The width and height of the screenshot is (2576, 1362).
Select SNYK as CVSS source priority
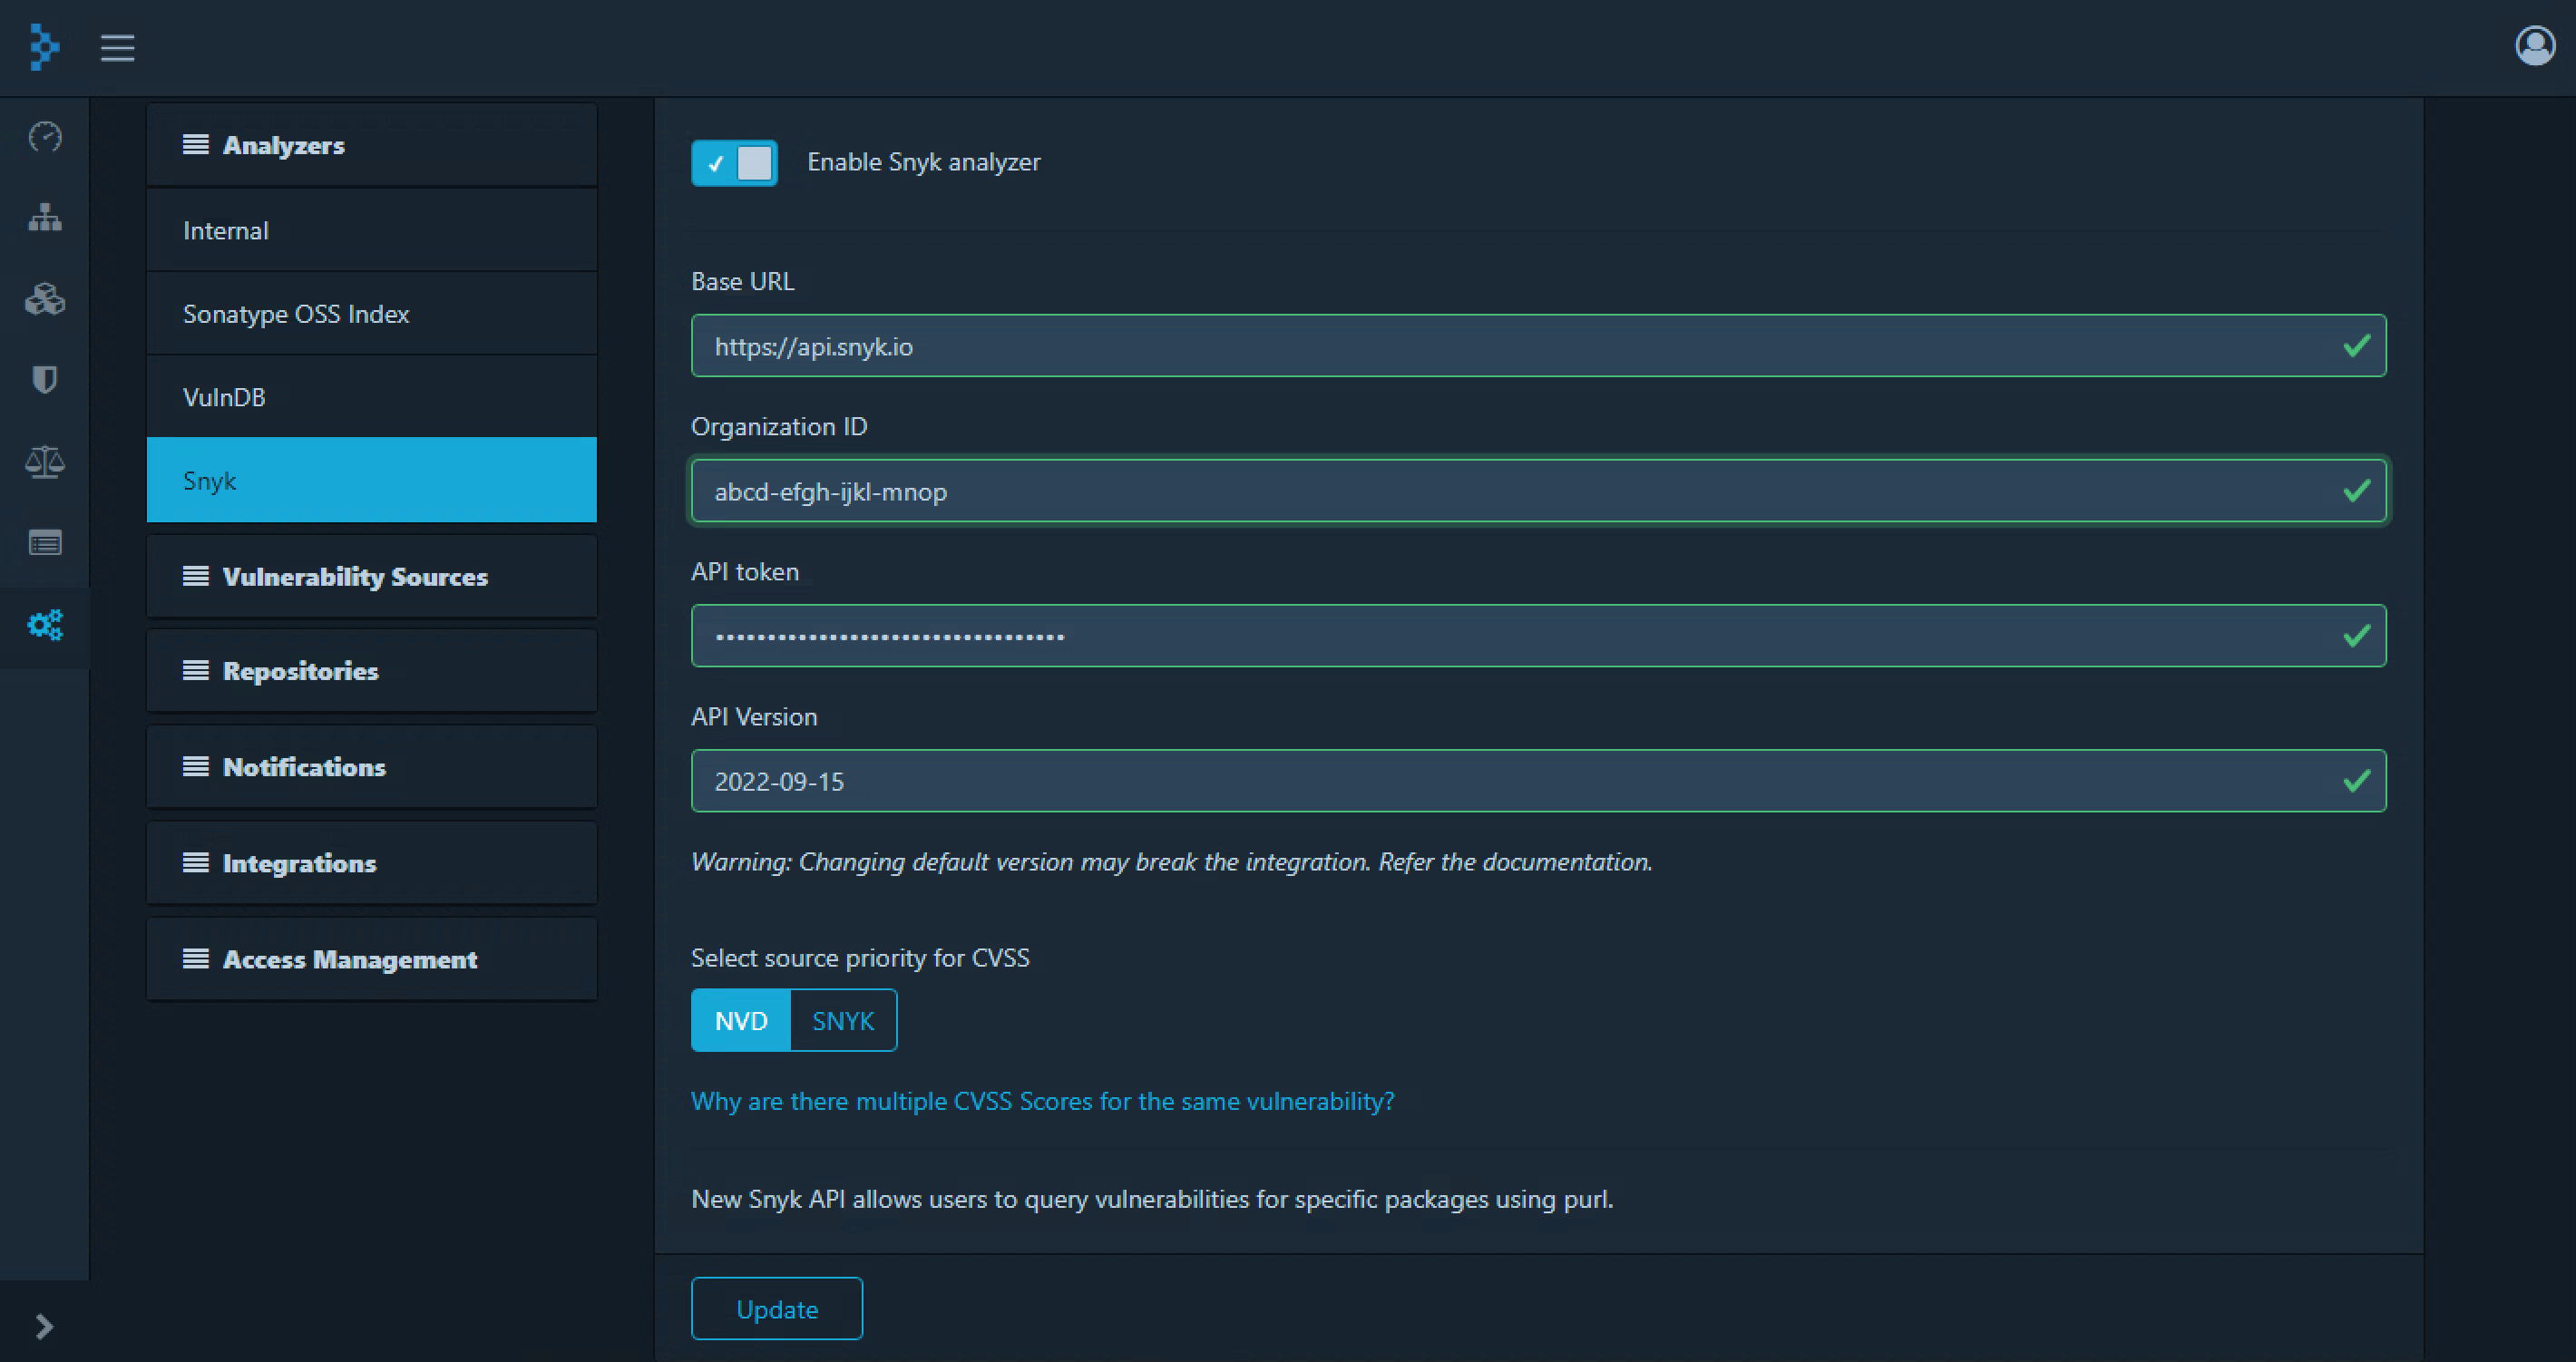coord(843,1020)
